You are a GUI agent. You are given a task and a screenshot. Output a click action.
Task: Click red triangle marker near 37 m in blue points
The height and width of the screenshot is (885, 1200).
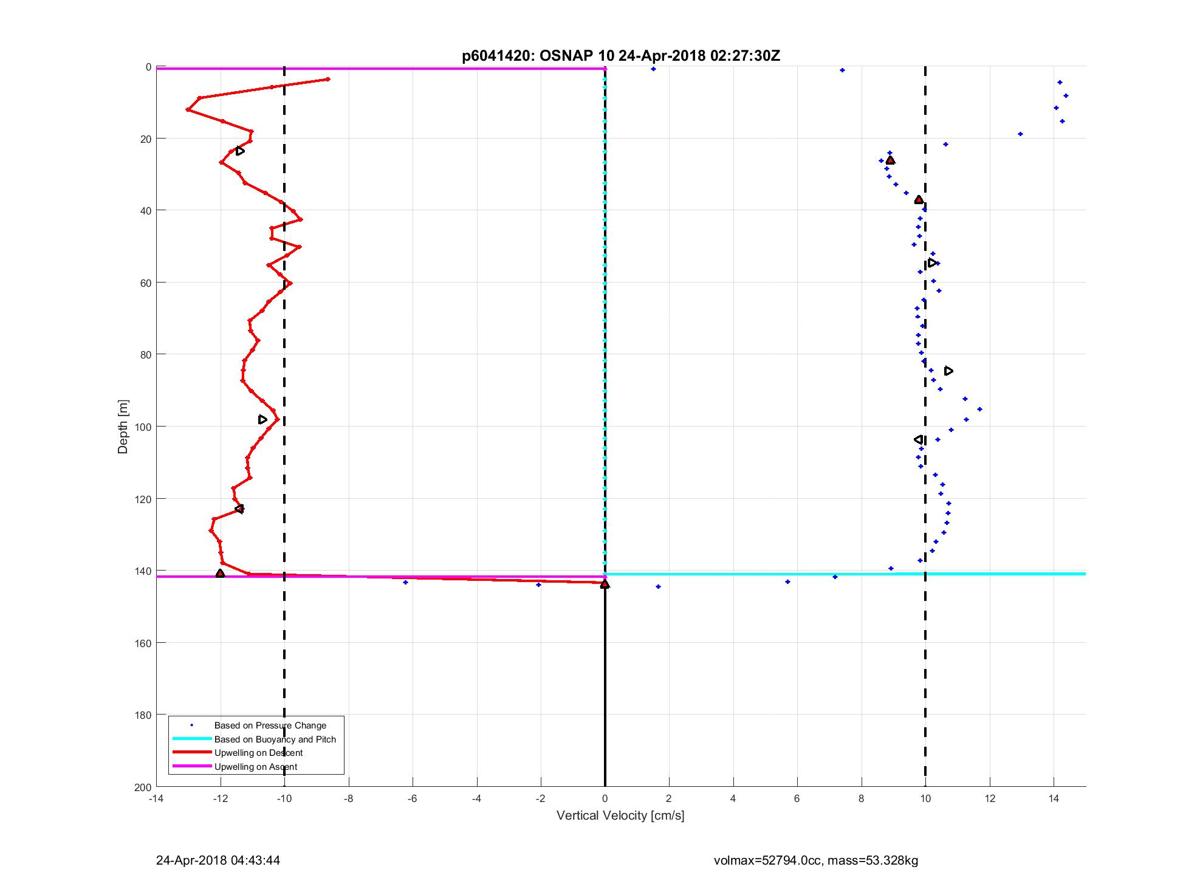click(x=919, y=200)
